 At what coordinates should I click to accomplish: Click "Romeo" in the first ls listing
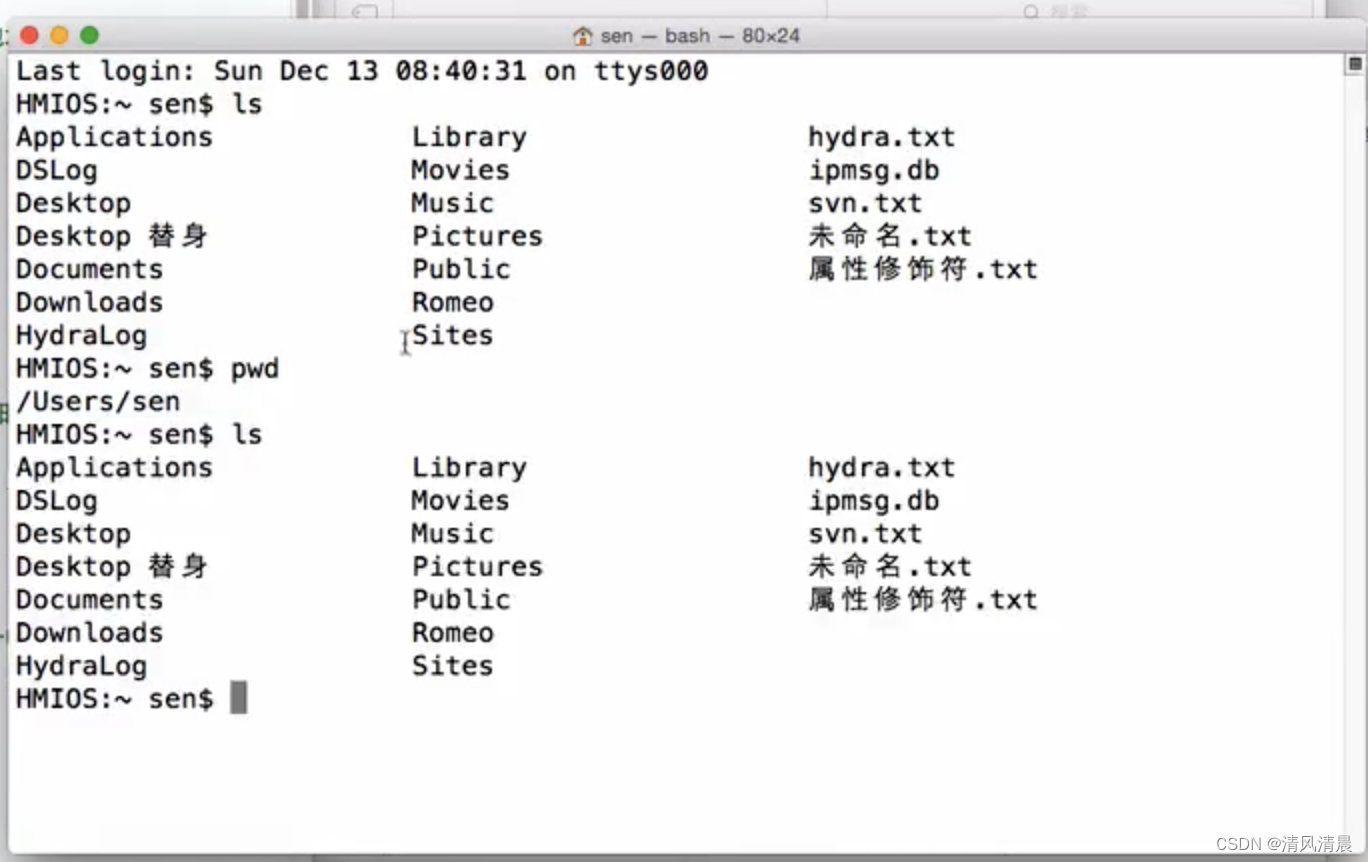coord(453,302)
